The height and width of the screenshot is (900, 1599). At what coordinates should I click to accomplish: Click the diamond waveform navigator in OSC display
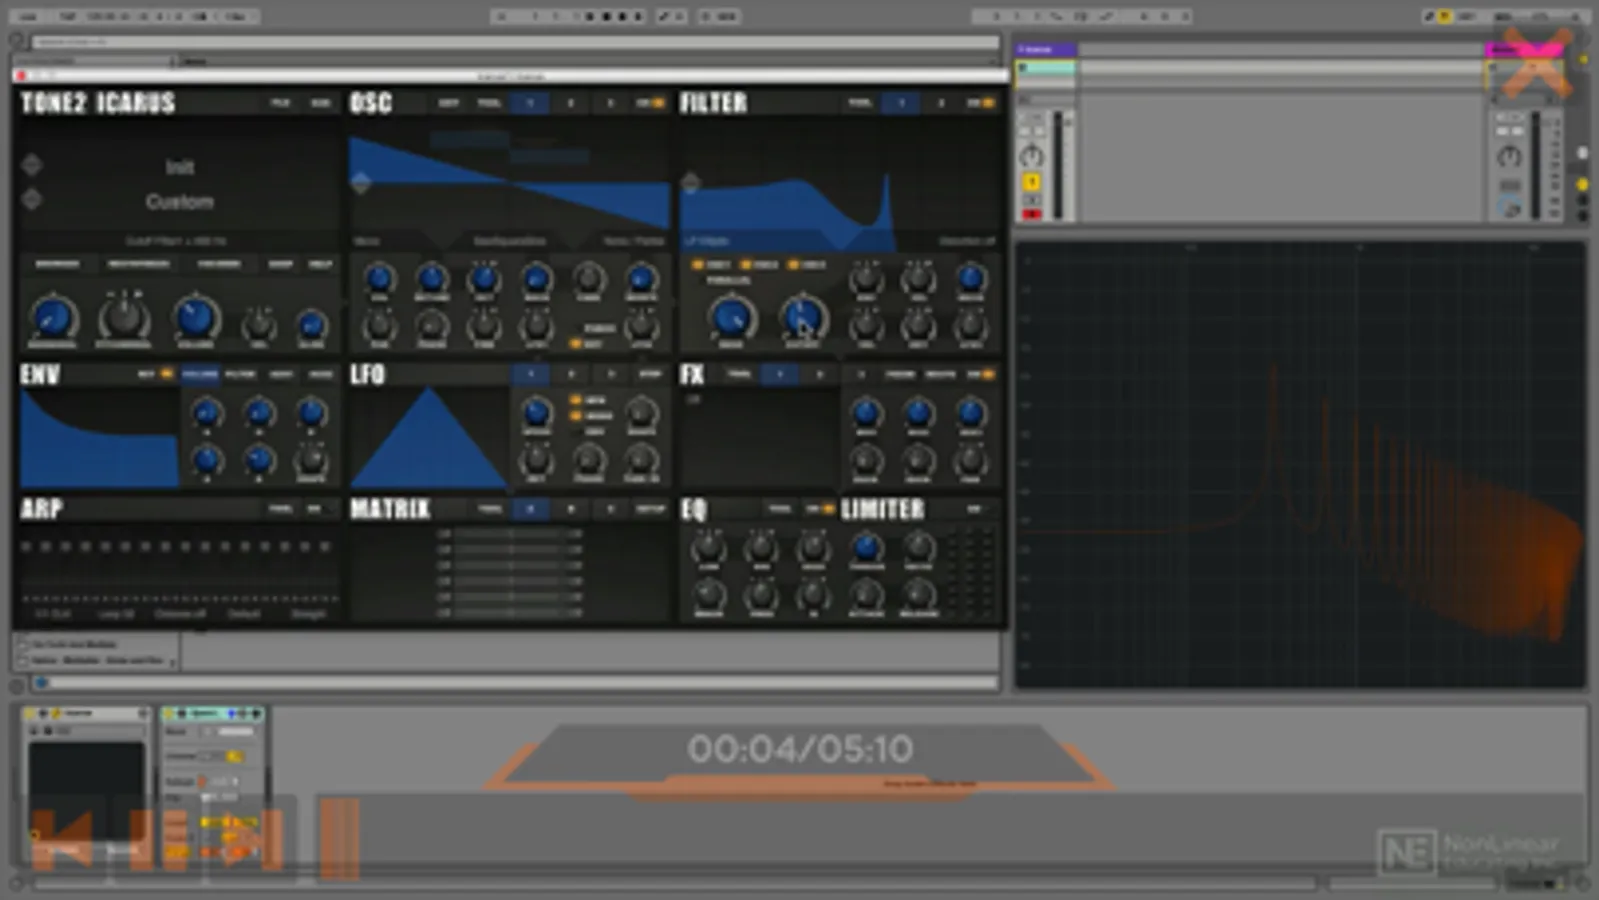361,183
